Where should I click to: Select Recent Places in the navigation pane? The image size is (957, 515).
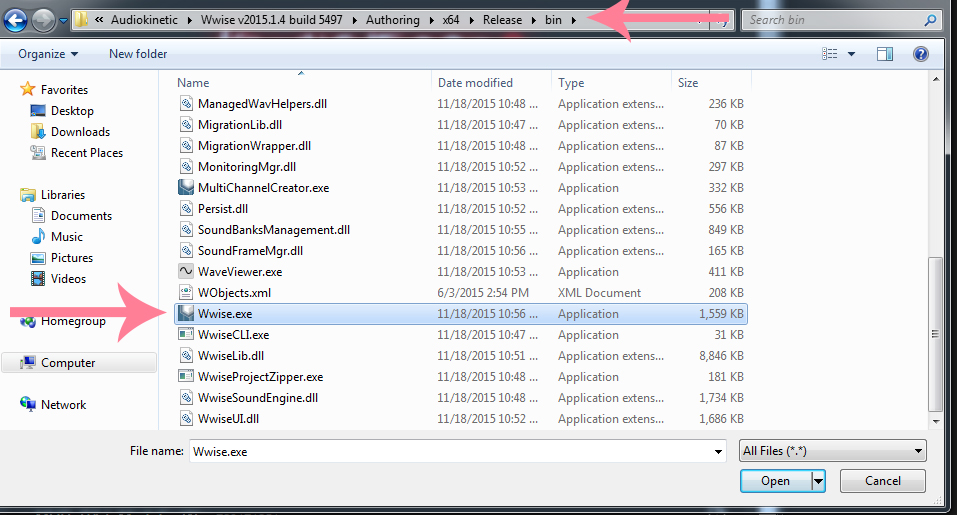click(87, 153)
